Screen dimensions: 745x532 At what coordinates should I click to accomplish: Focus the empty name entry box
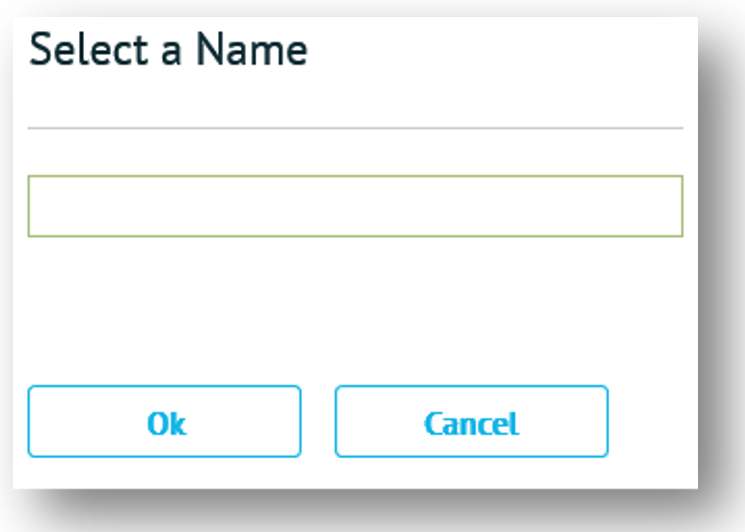click(x=355, y=207)
